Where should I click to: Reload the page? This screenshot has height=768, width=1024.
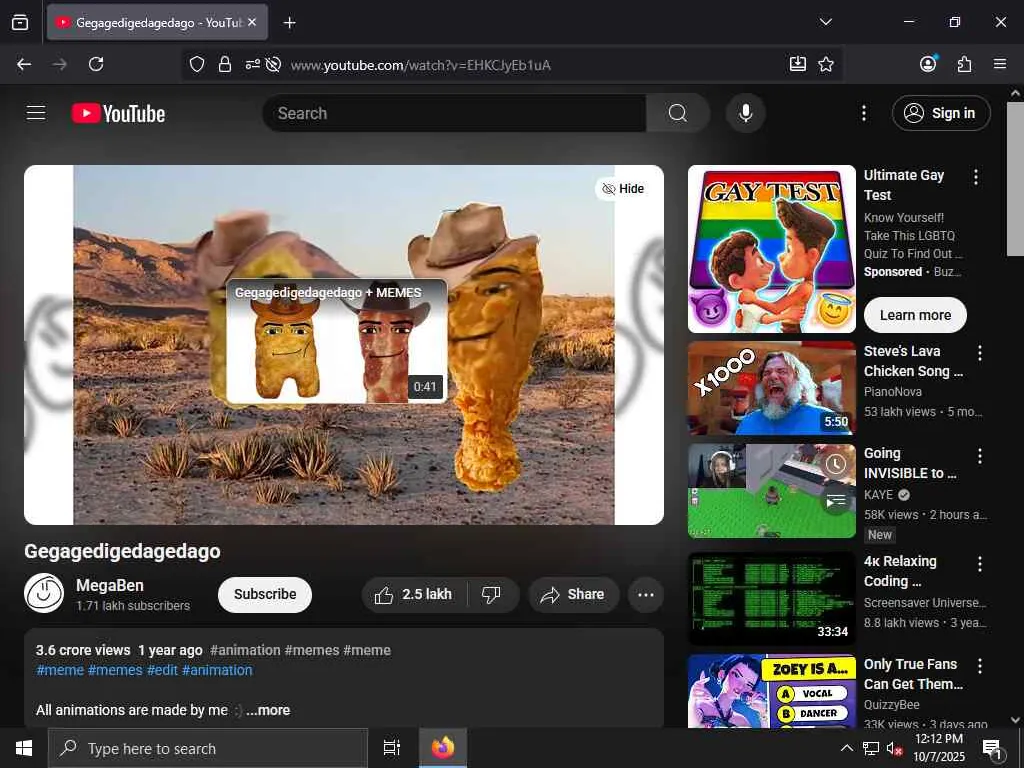(x=96, y=64)
